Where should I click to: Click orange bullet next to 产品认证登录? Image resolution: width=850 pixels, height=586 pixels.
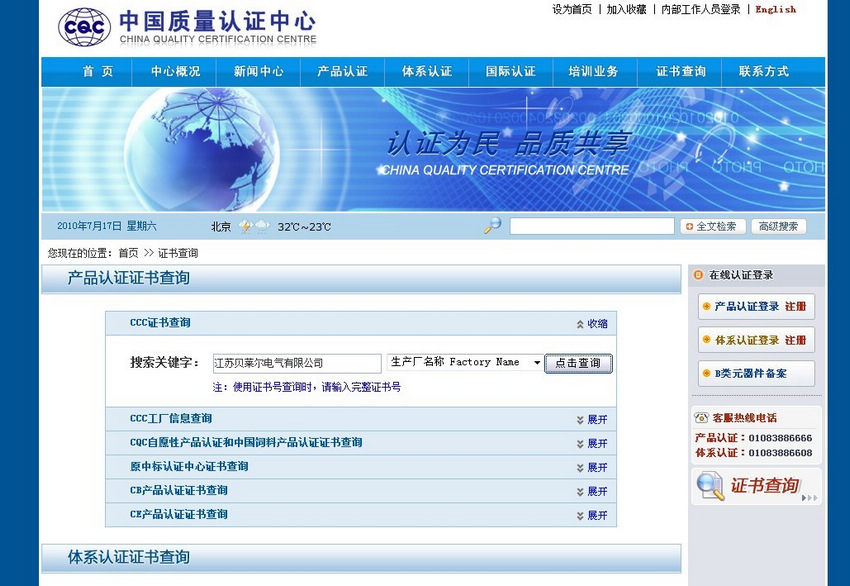pyautogui.click(x=706, y=306)
